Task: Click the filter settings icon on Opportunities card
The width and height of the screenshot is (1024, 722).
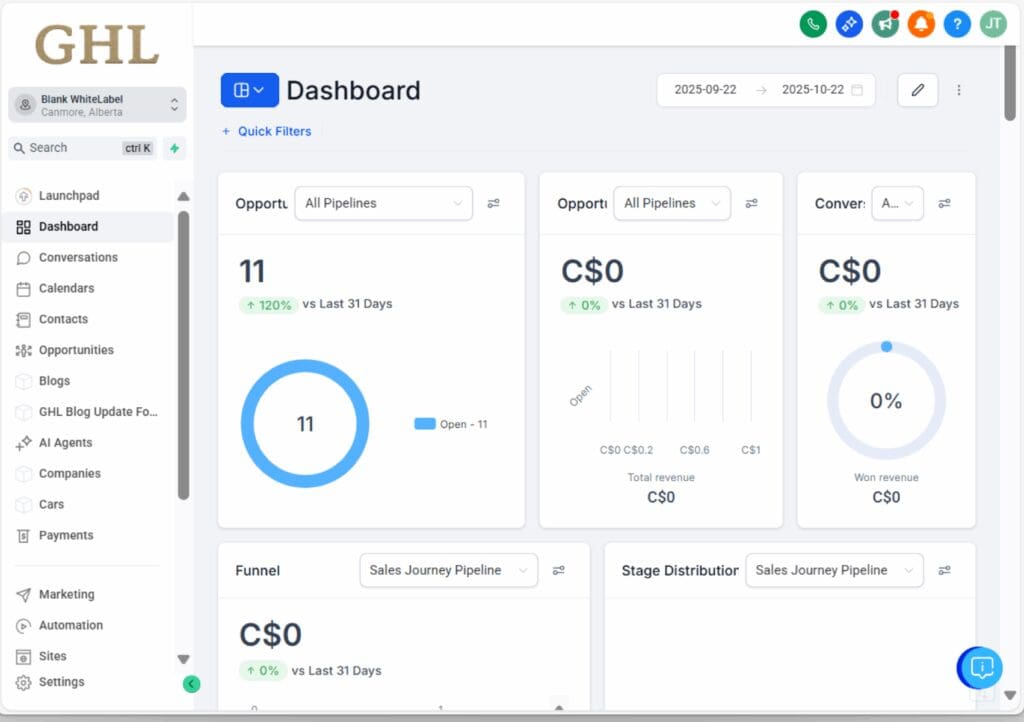Action: coord(493,203)
